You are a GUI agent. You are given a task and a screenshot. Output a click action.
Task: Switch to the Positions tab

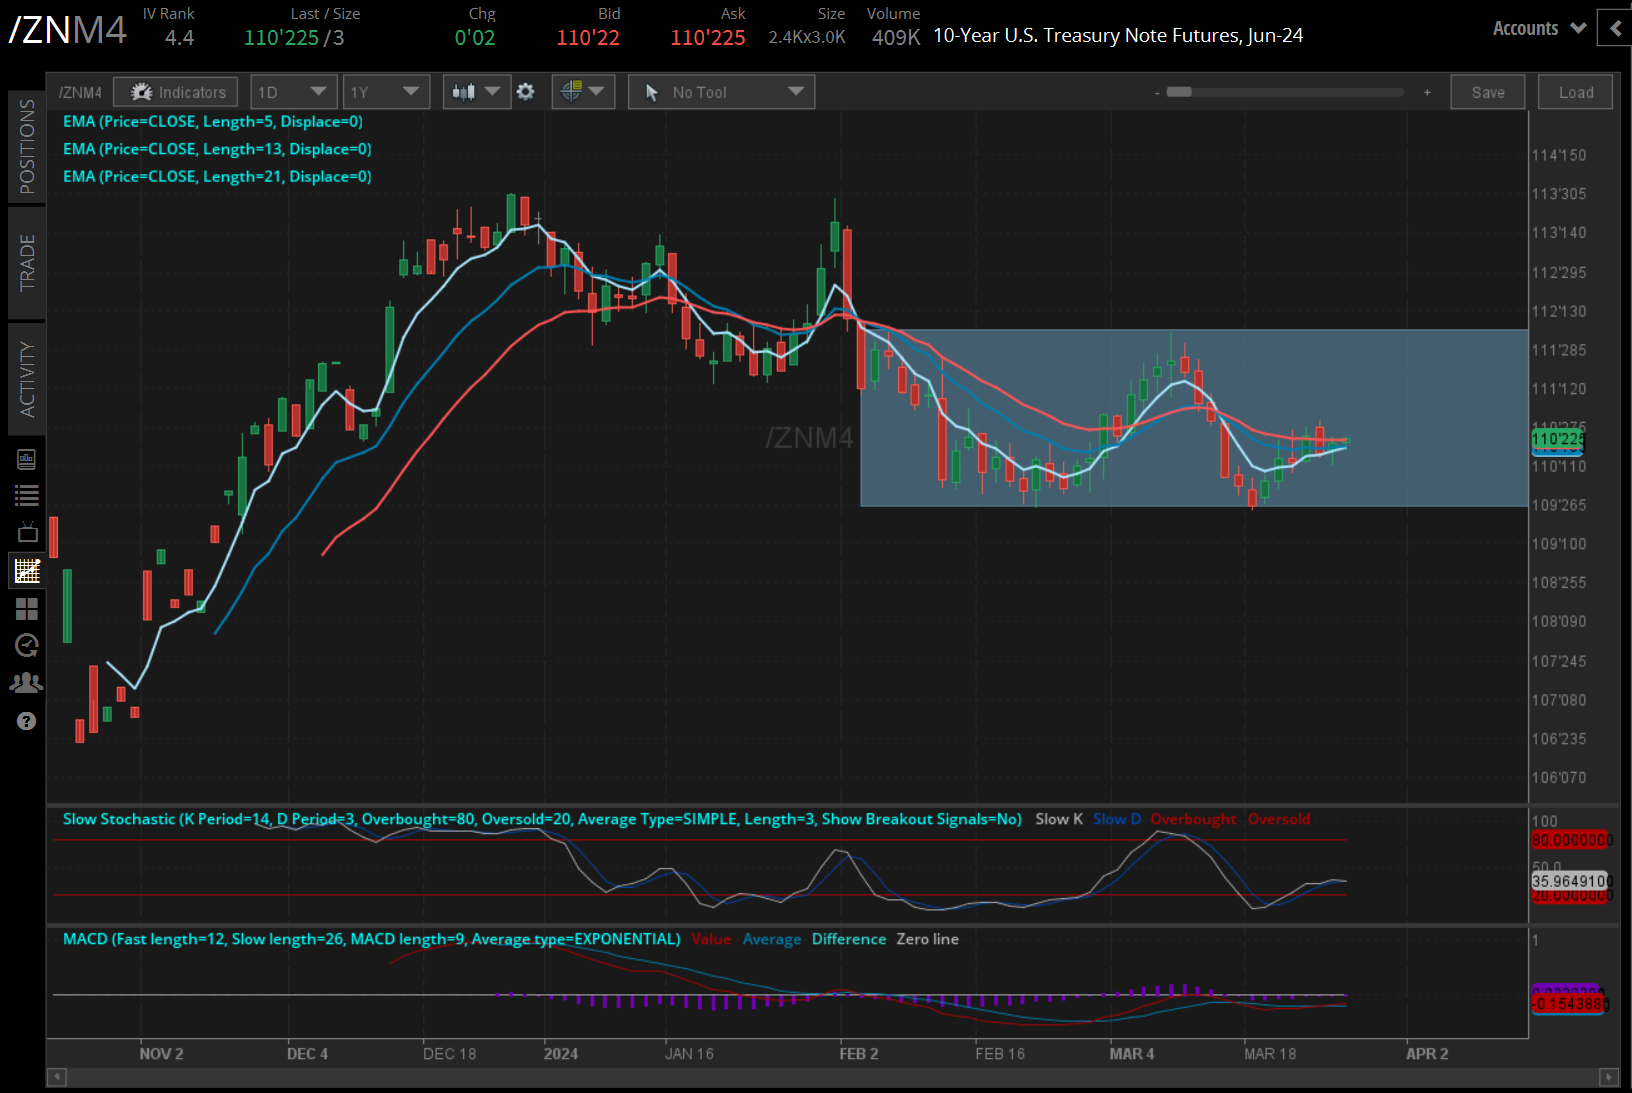(27, 146)
